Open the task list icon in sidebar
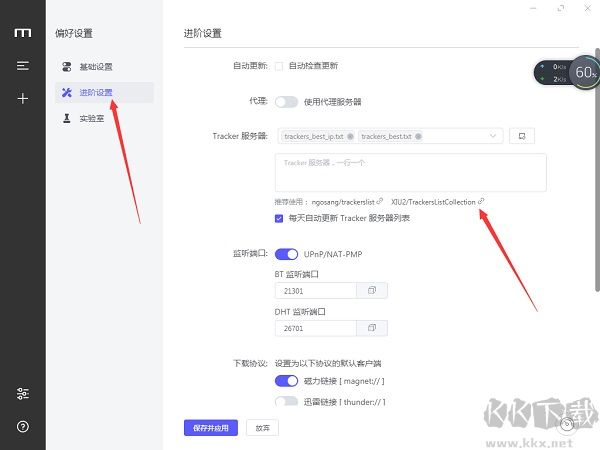 23,66
